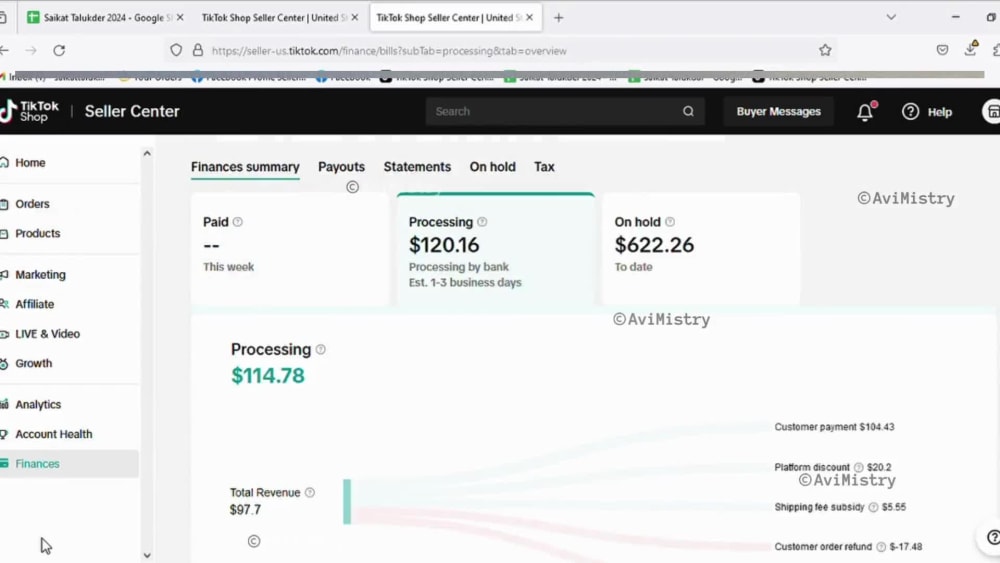Click the info icon next to Paid

point(238,222)
